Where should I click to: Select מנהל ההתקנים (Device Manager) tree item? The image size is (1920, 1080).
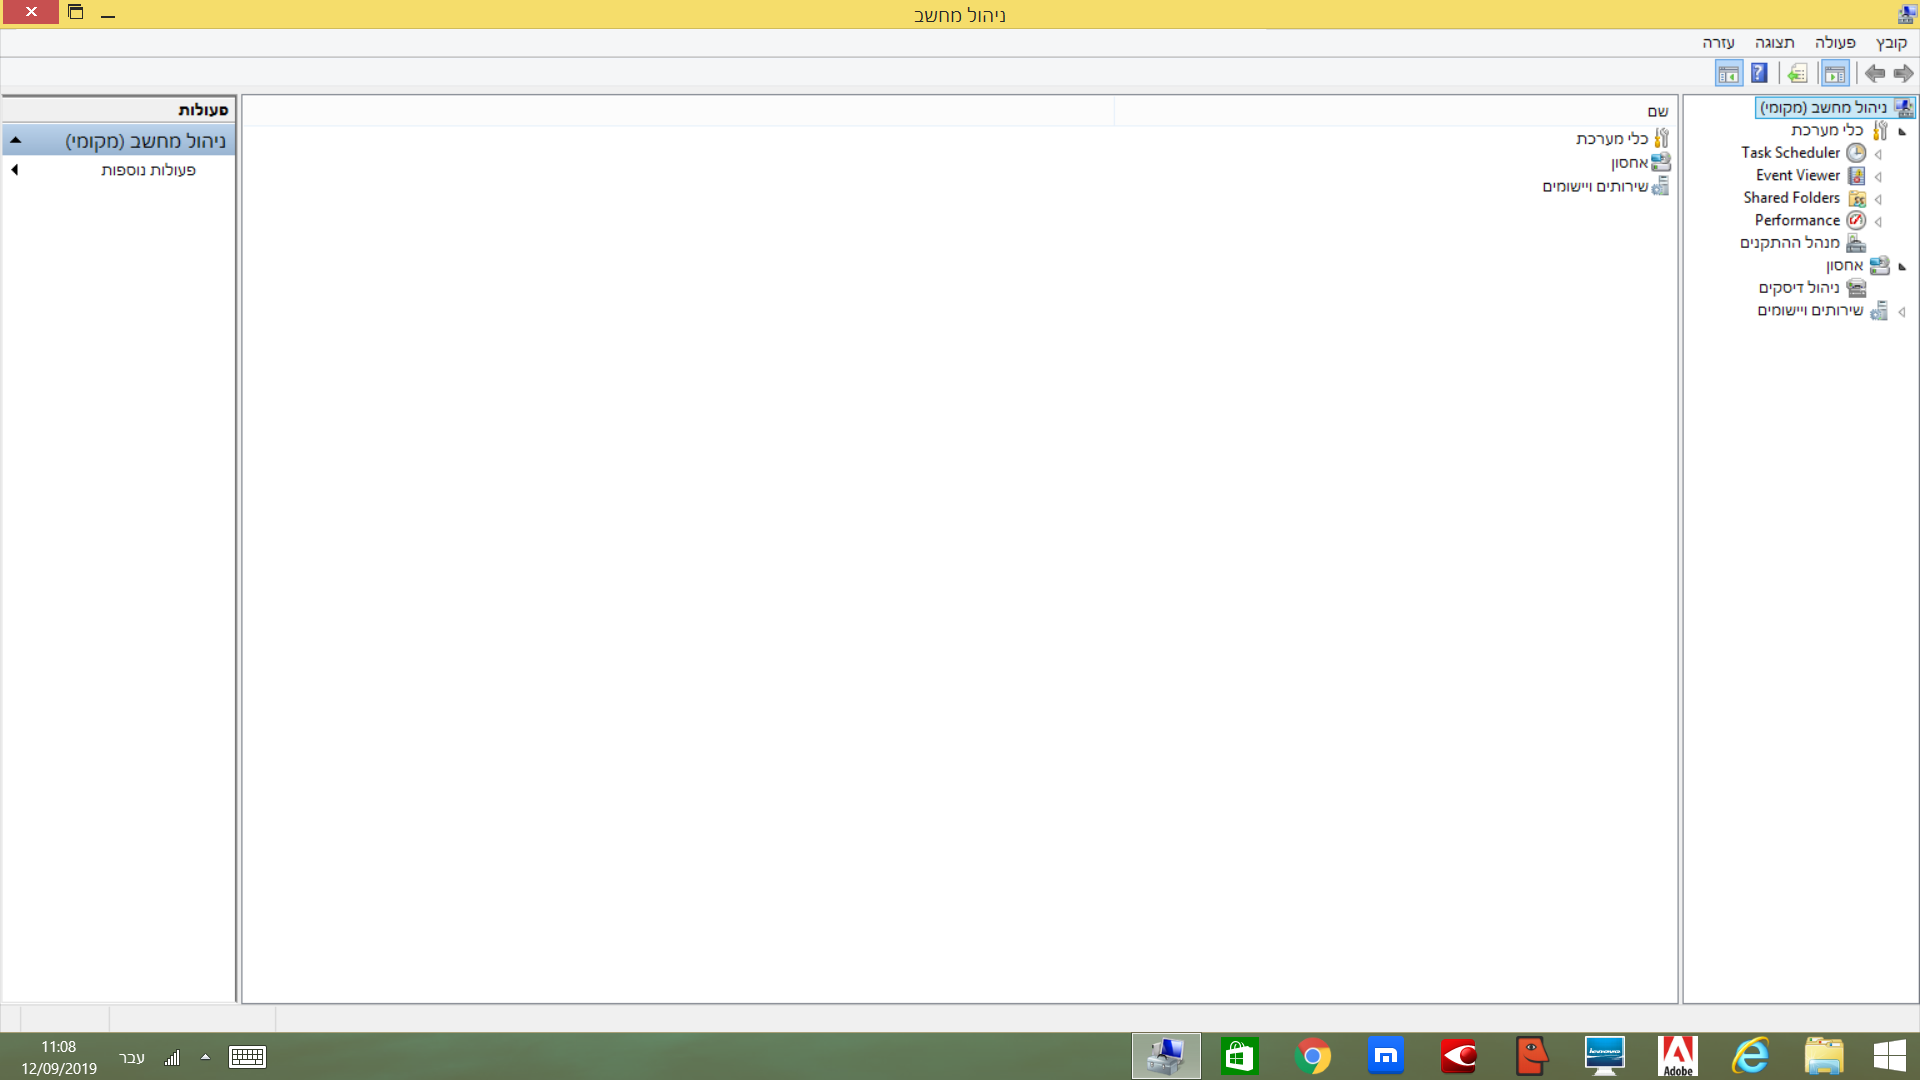coord(1789,243)
